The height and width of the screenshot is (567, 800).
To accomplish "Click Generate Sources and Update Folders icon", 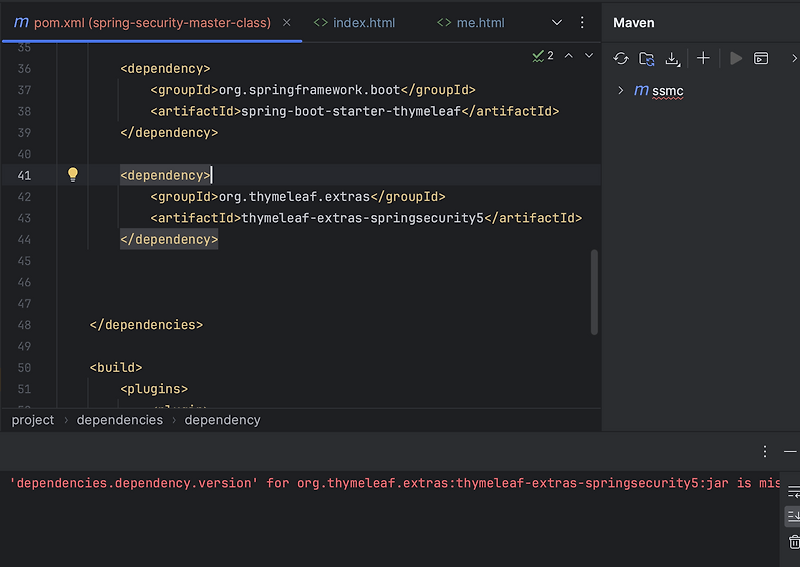I will pos(647,58).
